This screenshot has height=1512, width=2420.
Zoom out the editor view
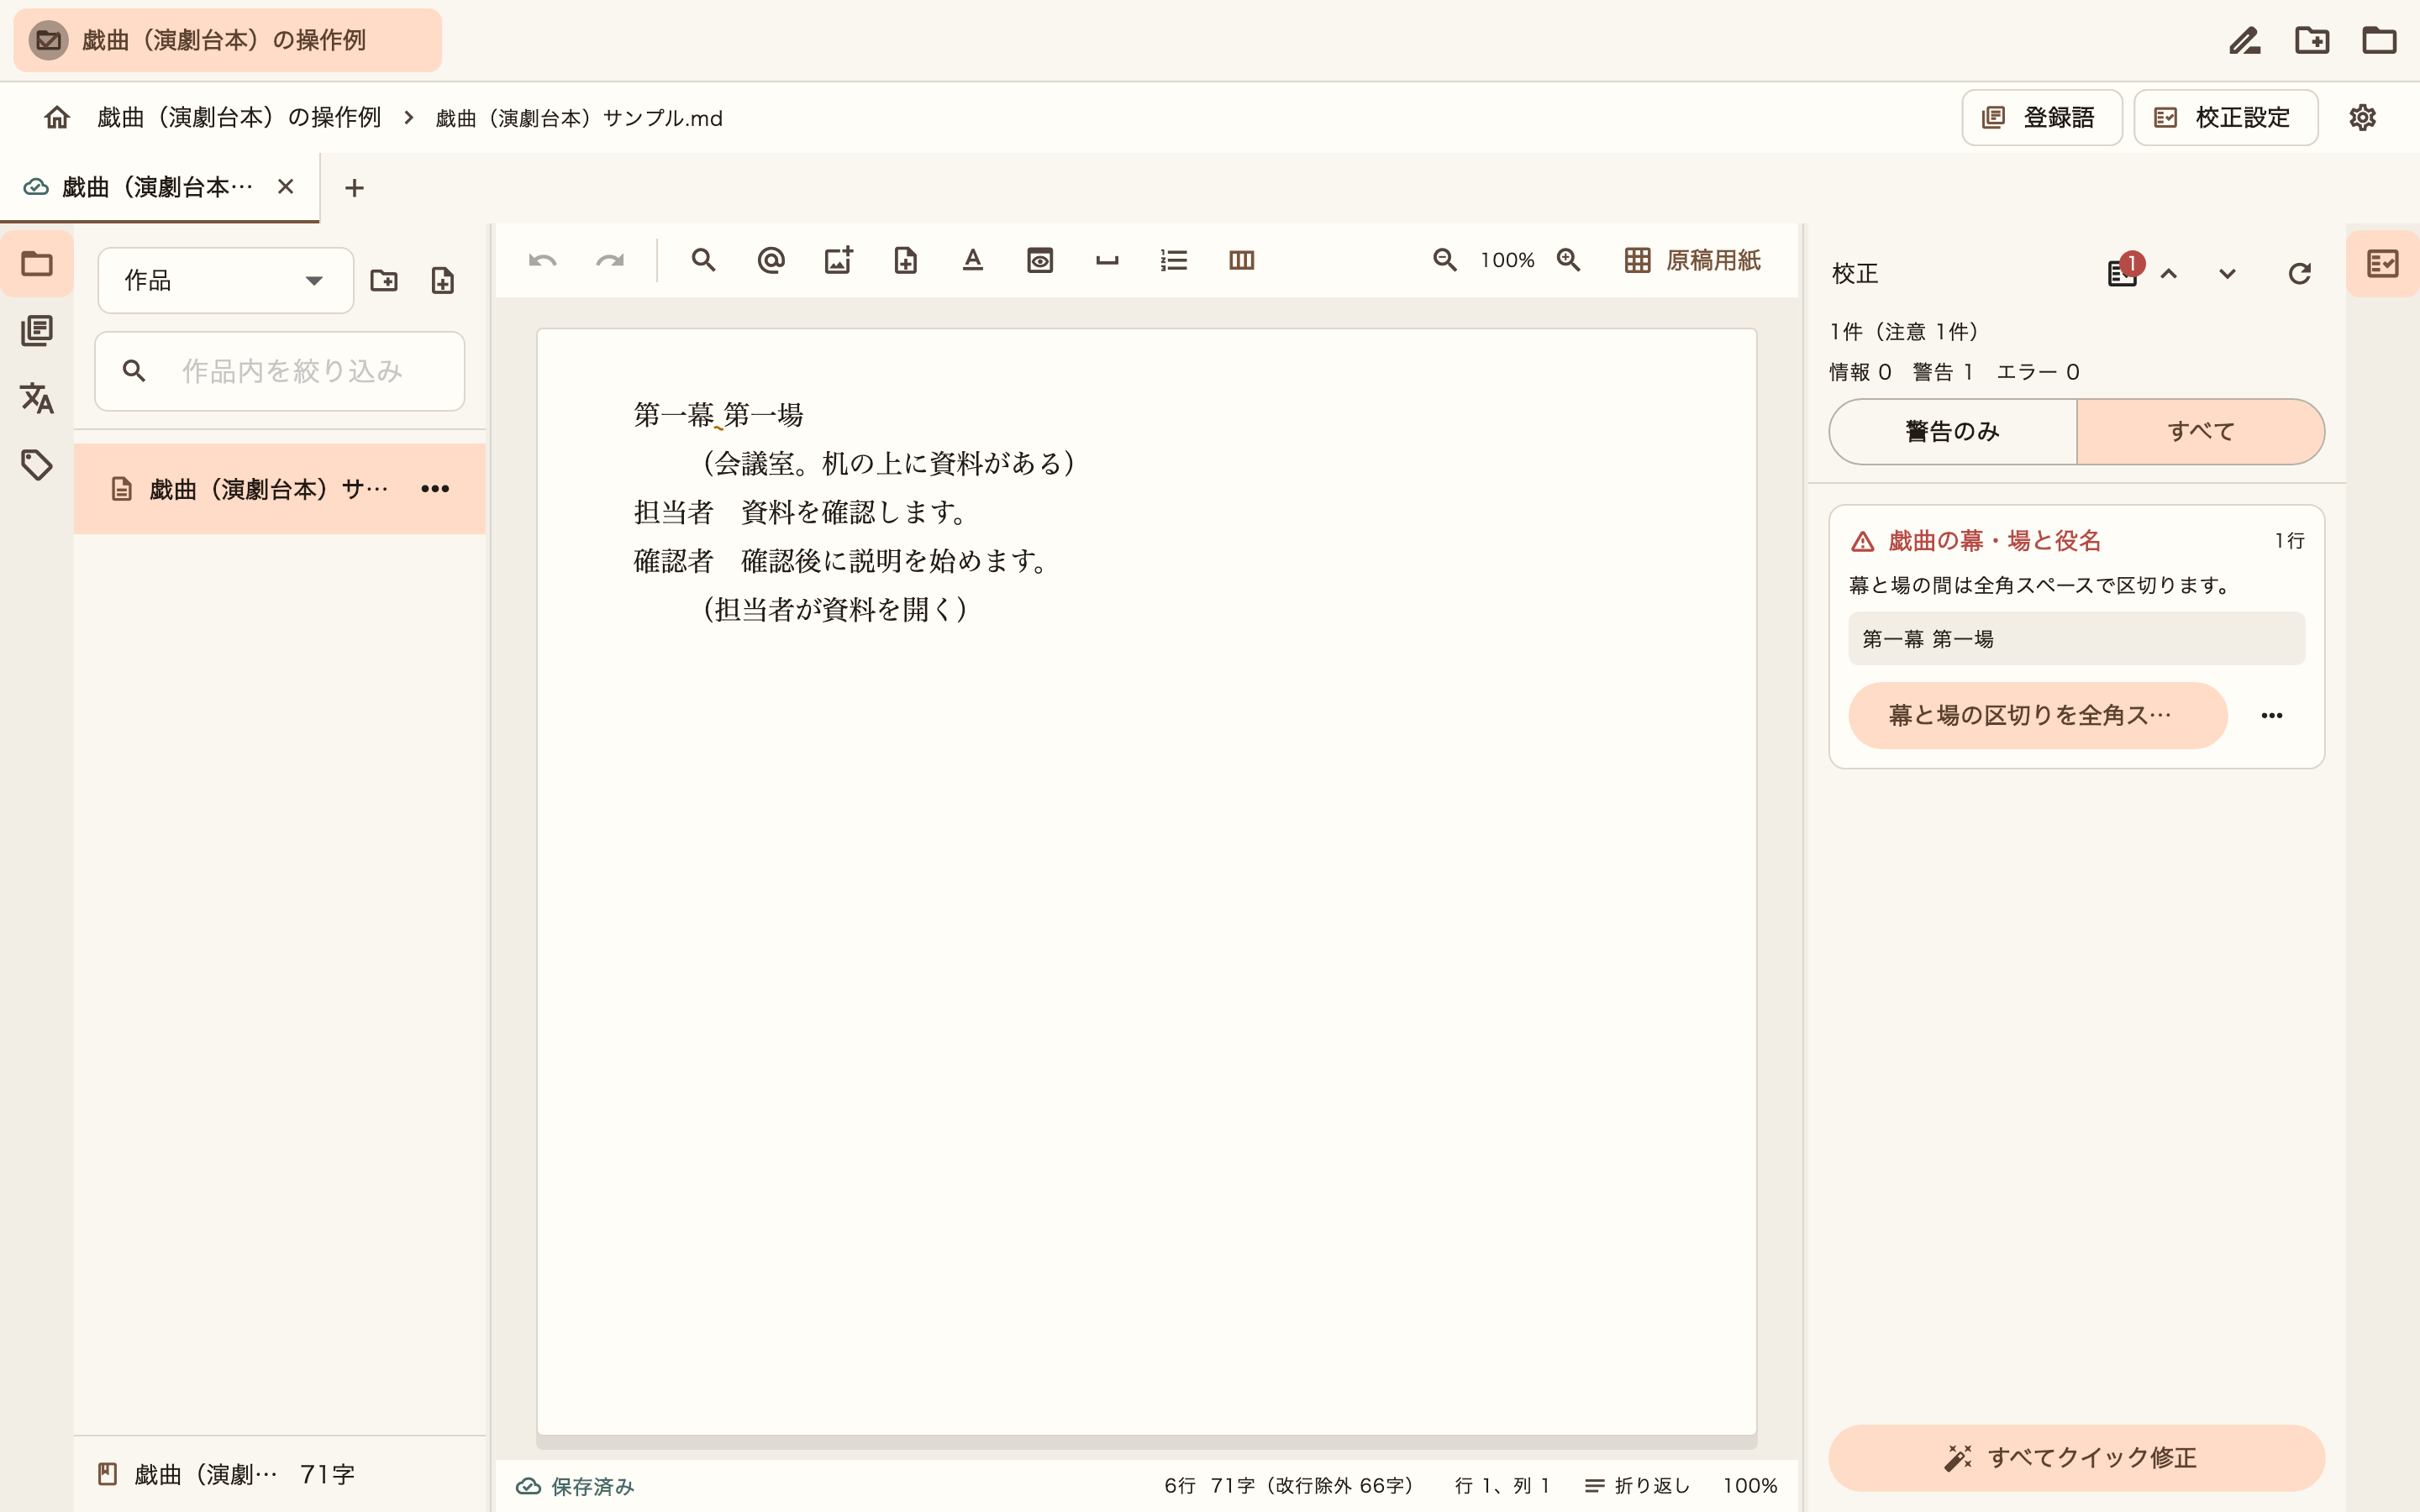[1445, 260]
